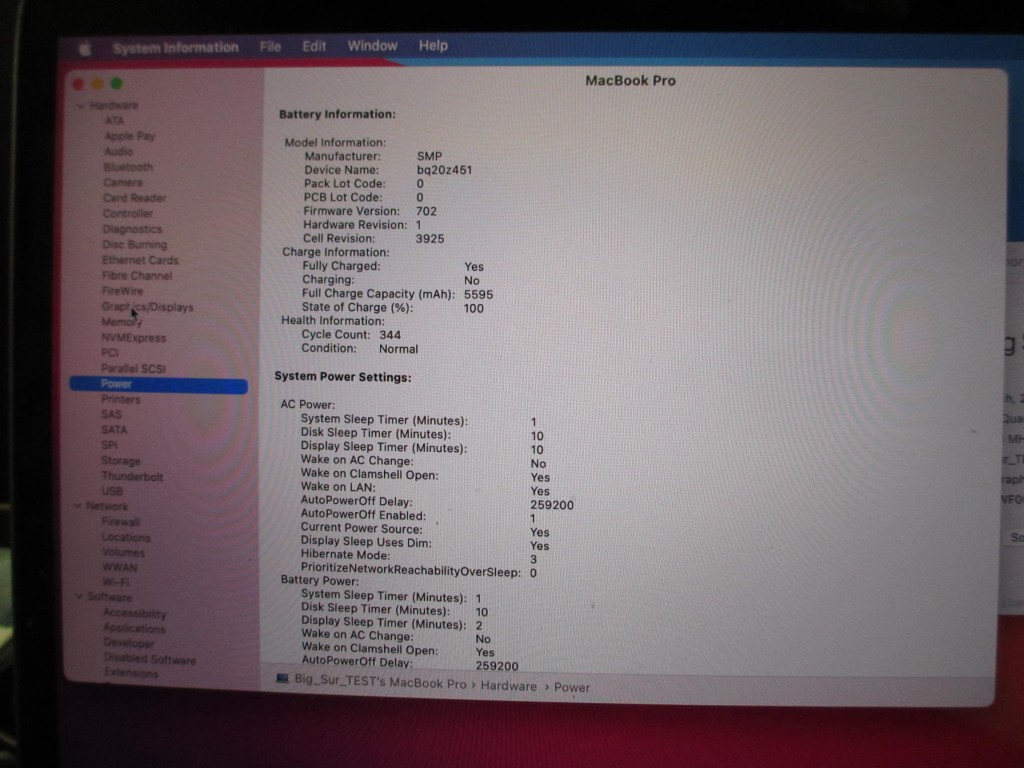Select USB in the sidebar
The height and width of the screenshot is (768, 1024).
coord(112,491)
